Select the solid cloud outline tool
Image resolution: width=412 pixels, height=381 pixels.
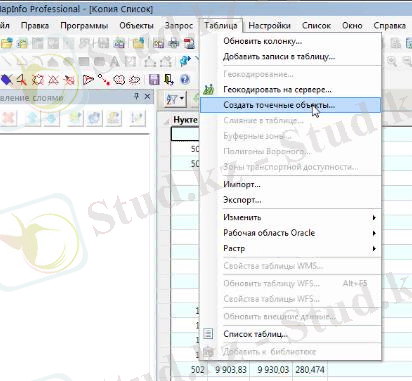119,80
